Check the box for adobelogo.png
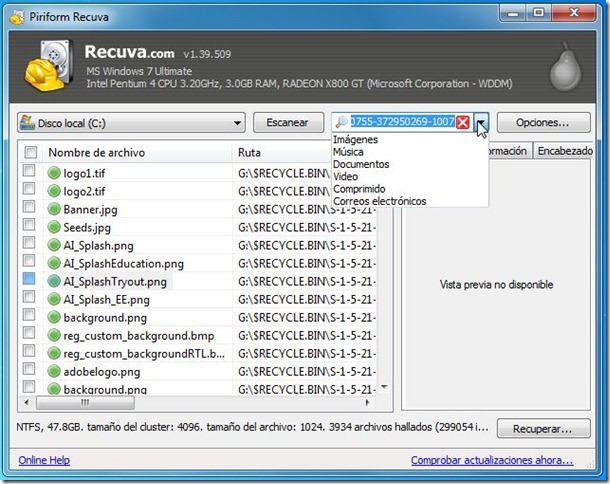This screenshot has width=610, height=484. point(29,369)
